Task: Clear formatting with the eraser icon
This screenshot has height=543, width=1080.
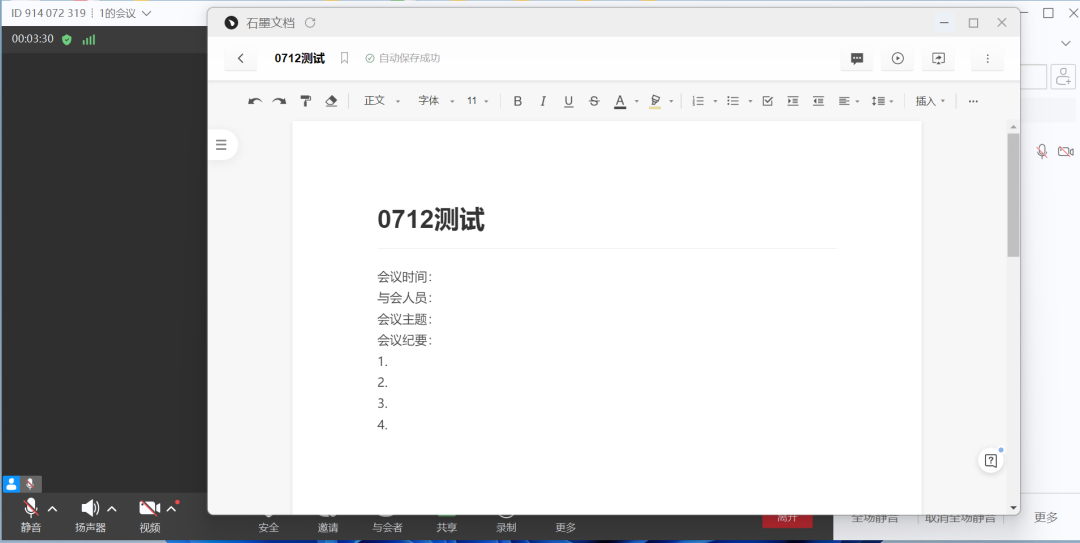Action: click(331, 101)
